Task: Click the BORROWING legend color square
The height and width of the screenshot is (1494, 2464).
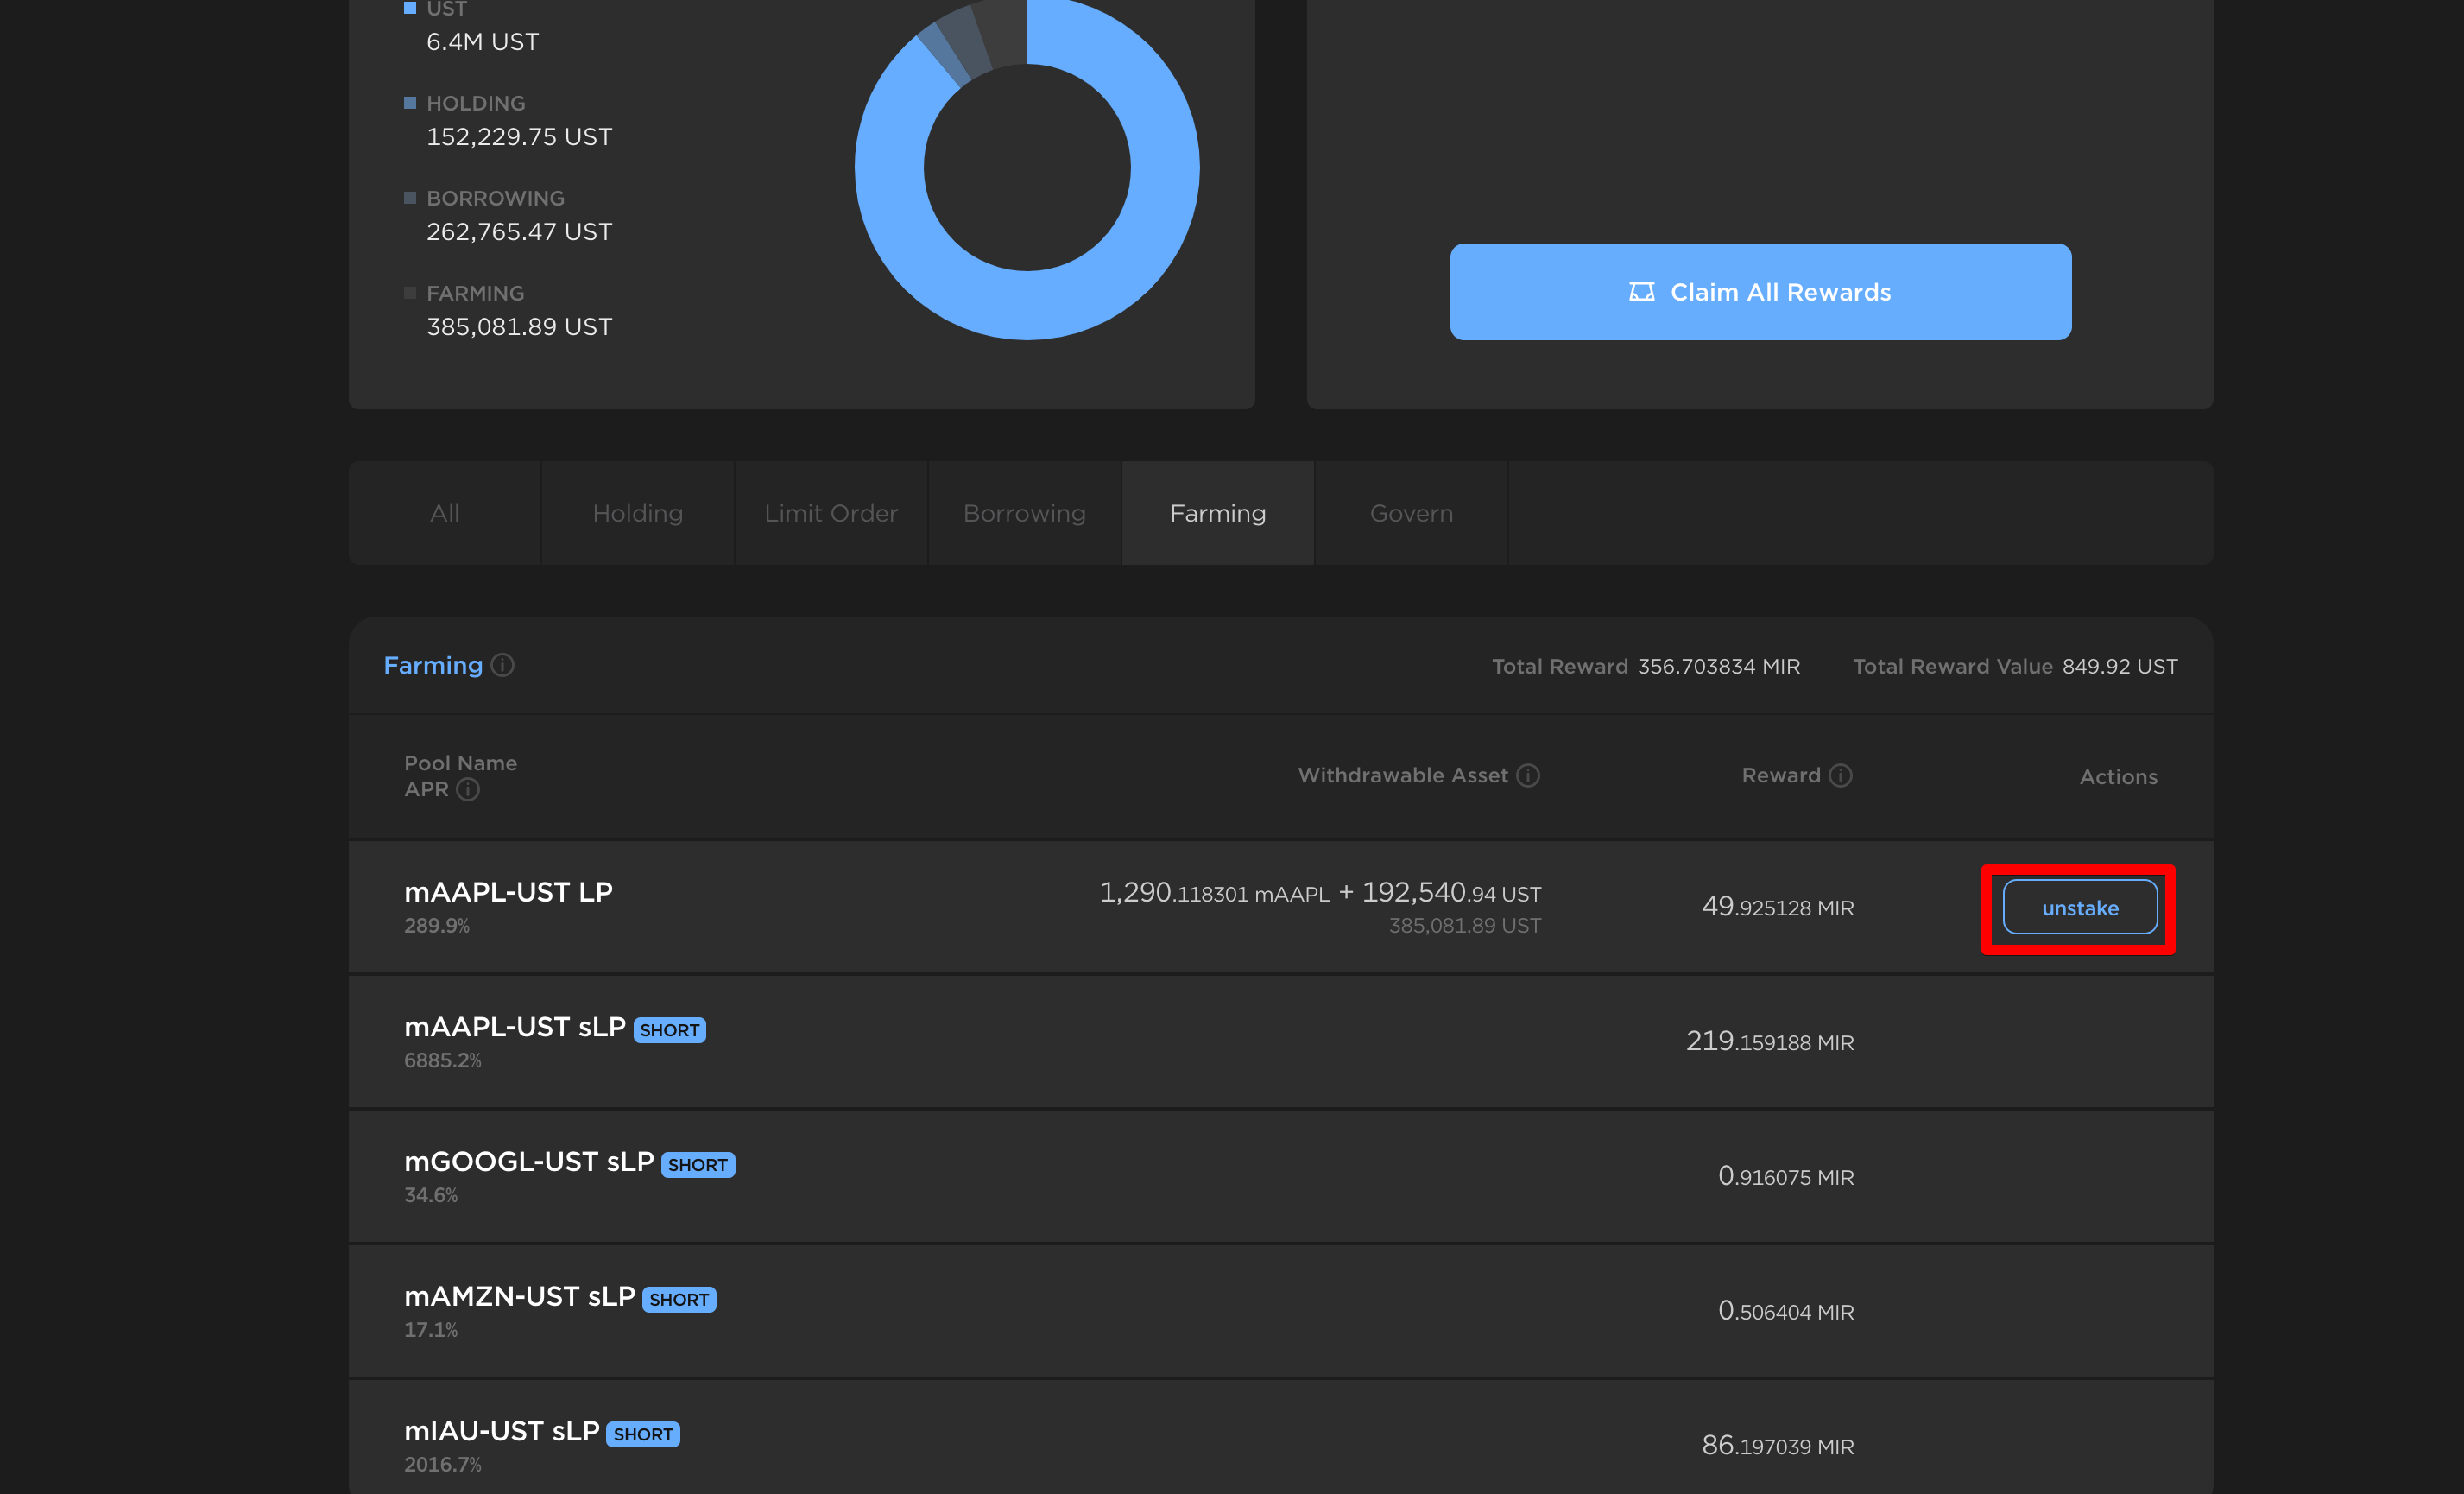Action: click(x=410, y=198)
